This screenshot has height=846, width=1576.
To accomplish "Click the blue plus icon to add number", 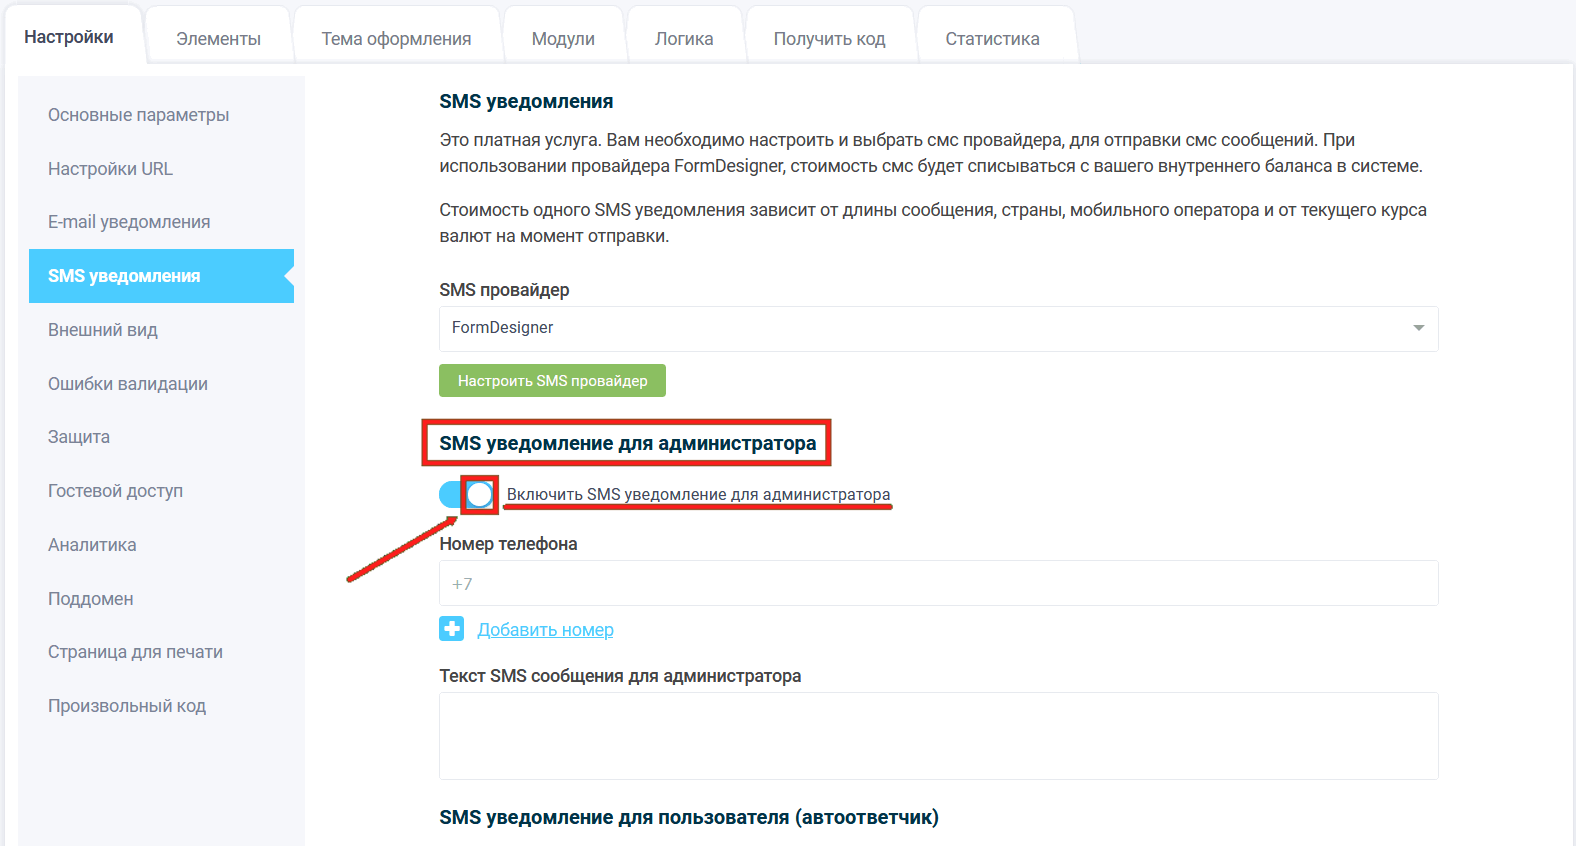I will [x=451, y=629].
